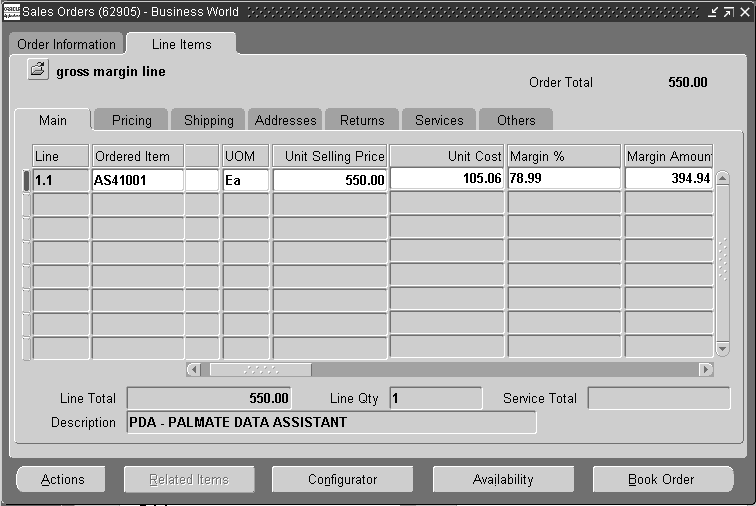Click the folder icon beside gross margin line
The height and width of the screenshot is (506, 756).
38,70
